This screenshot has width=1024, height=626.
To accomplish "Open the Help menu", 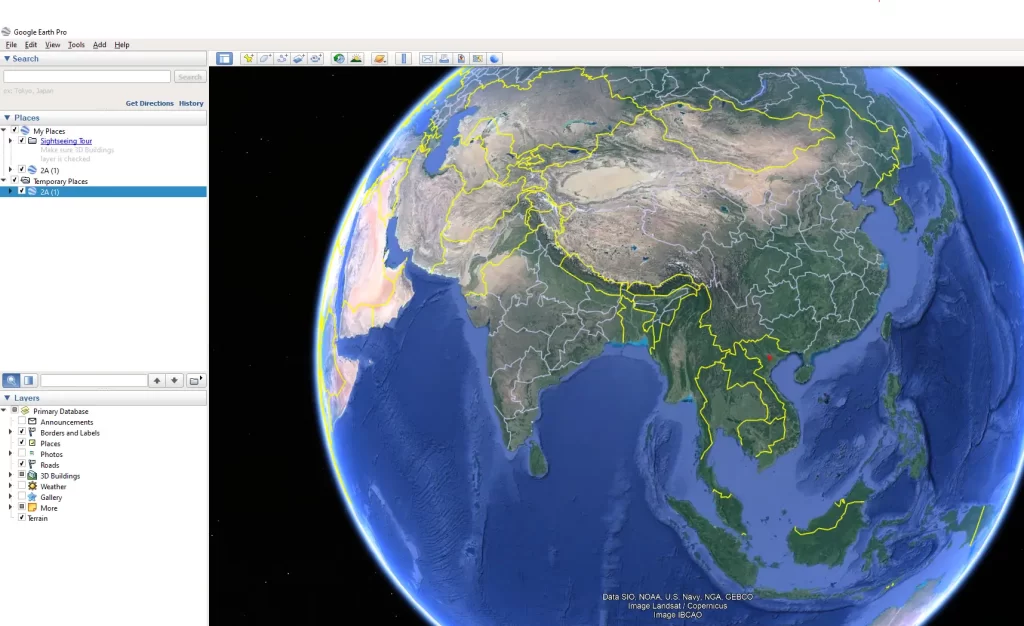I will coord(121,45).
